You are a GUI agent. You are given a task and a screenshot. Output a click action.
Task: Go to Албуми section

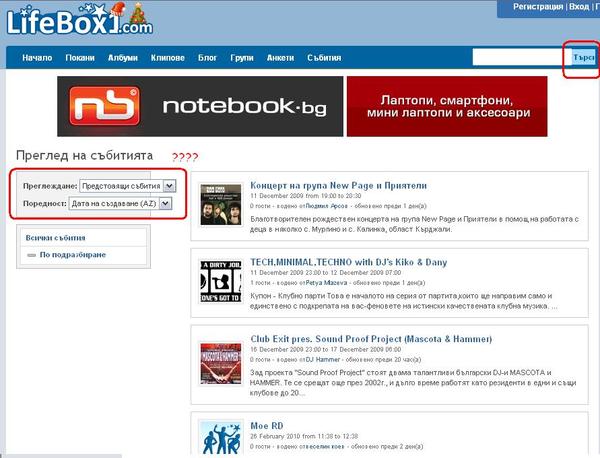[123, 58]
